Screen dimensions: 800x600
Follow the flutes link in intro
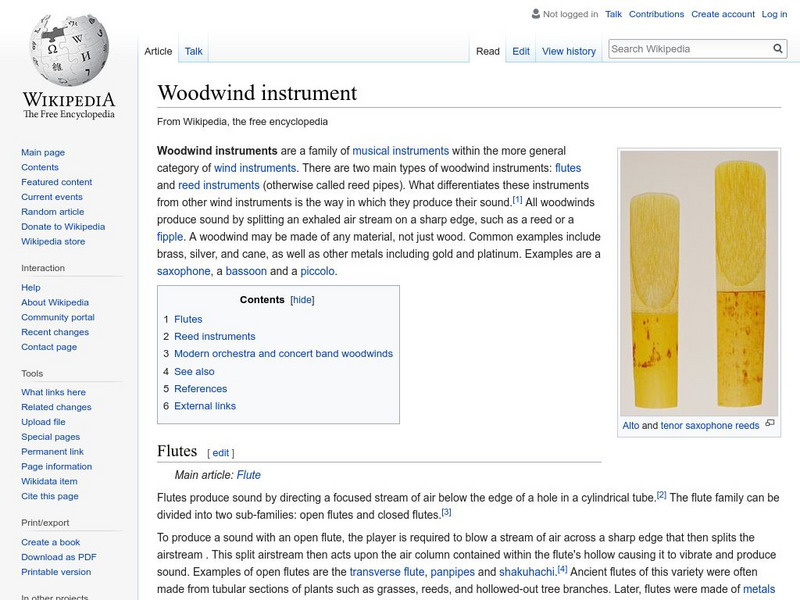(x=568, y=168)
